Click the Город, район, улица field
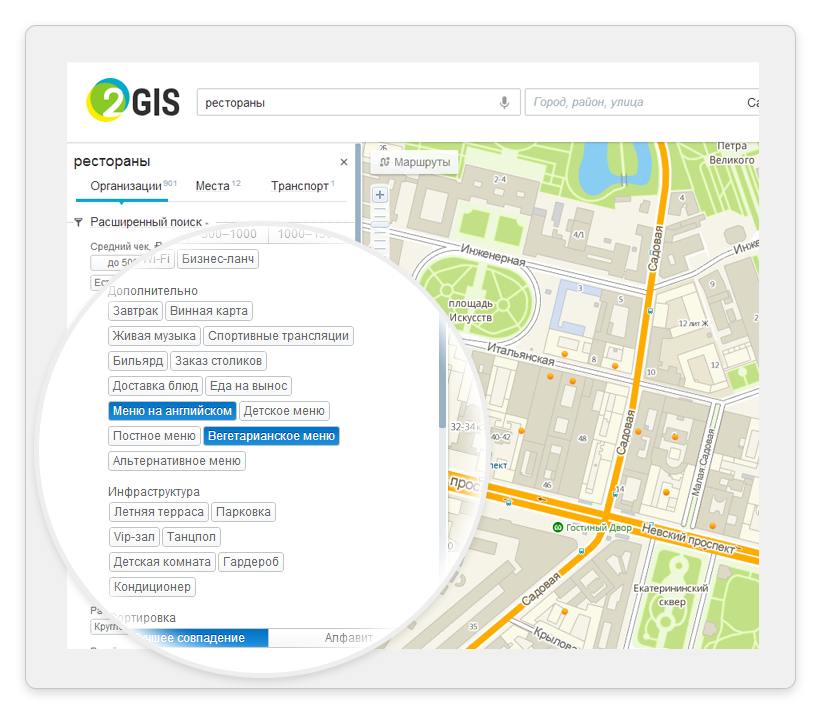Image resolution: width=819 pixels, height=717 pixels. click(642, 102)
